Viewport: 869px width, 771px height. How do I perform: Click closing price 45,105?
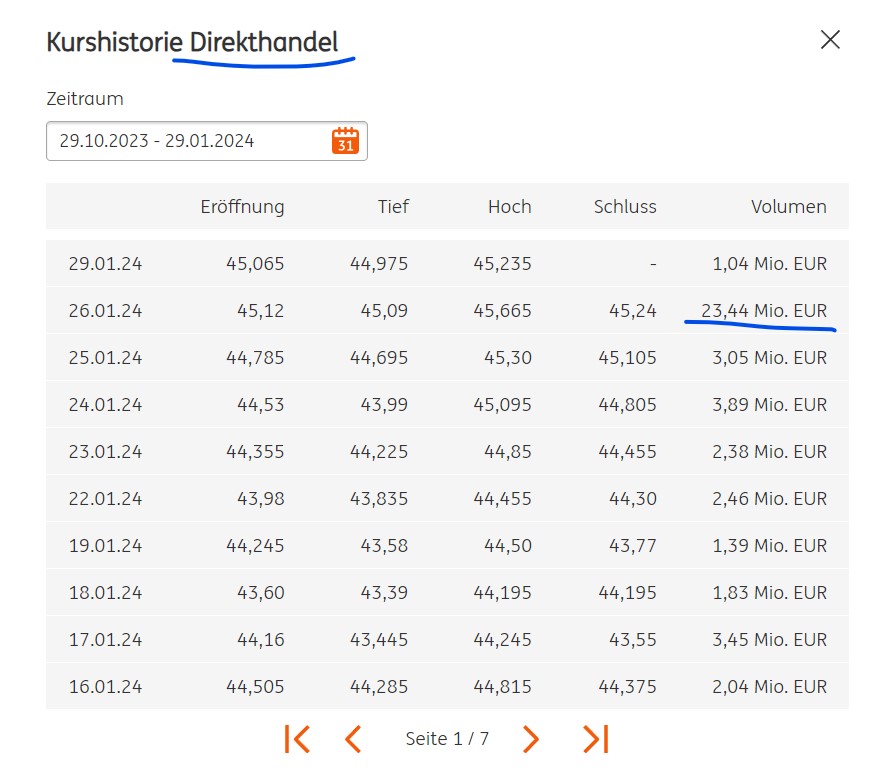point(627,358)
